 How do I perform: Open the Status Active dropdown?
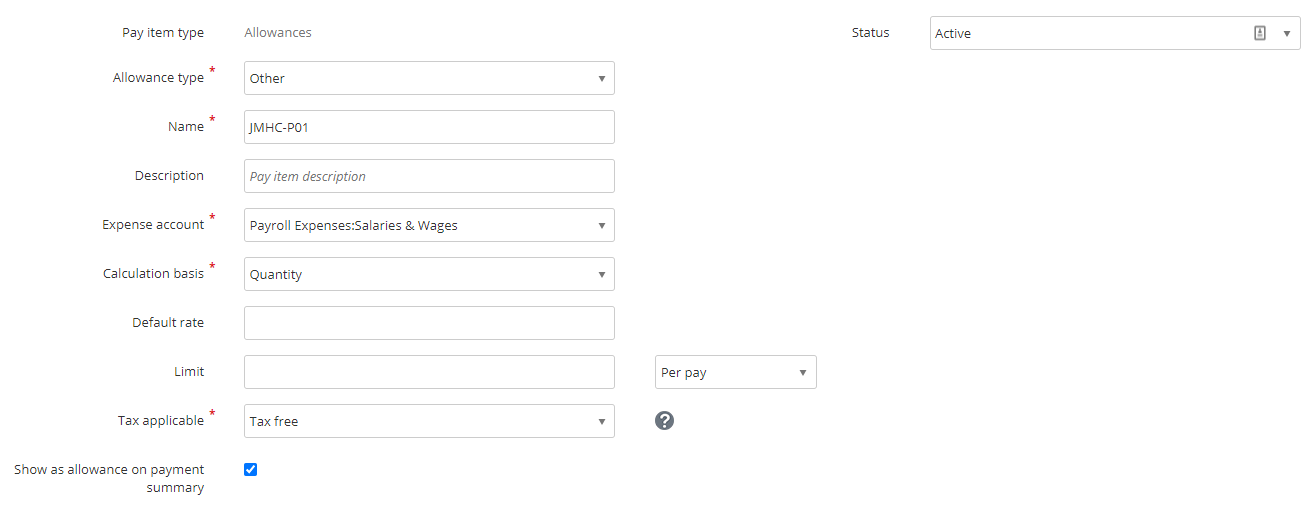tap(1115, 33)
